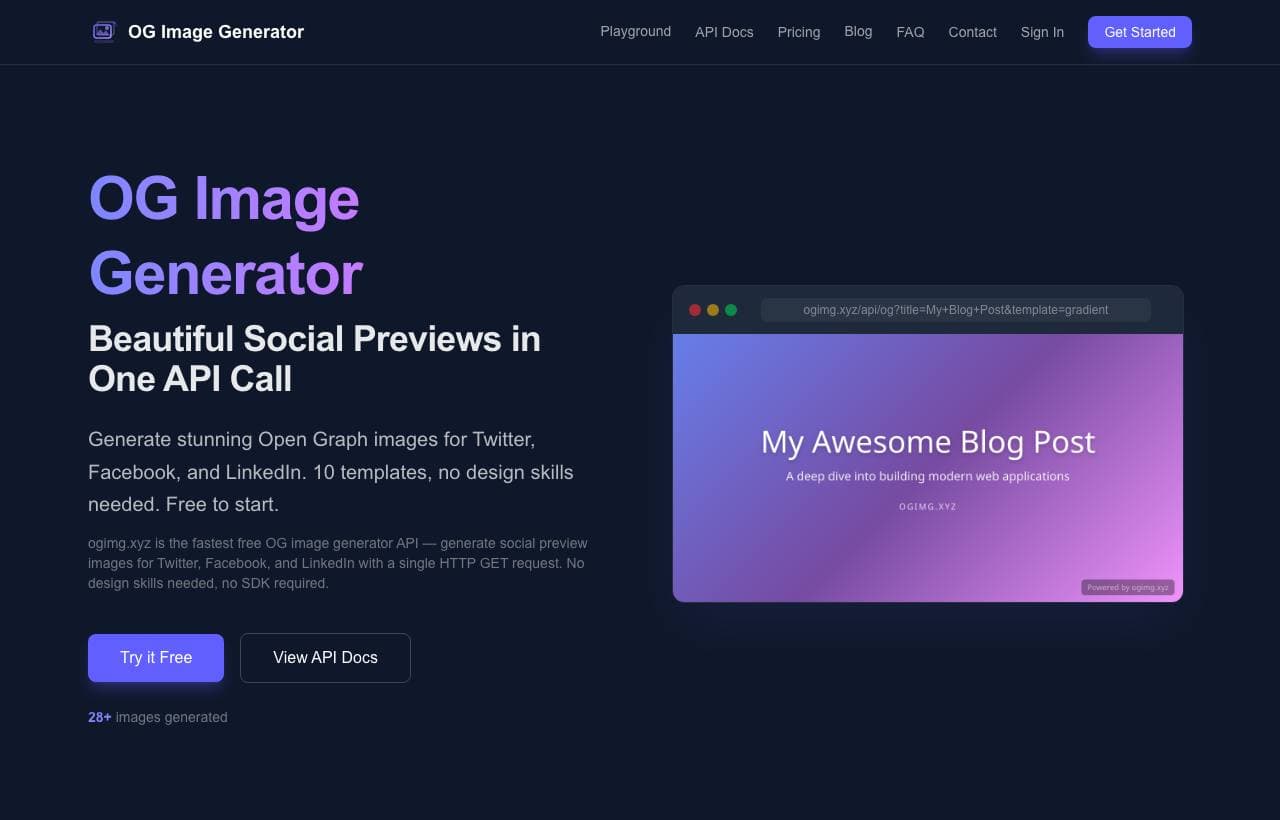This screenshot has width=1280, height=820.
Task: Click the View API Docs button
Action: click(325, 658)
